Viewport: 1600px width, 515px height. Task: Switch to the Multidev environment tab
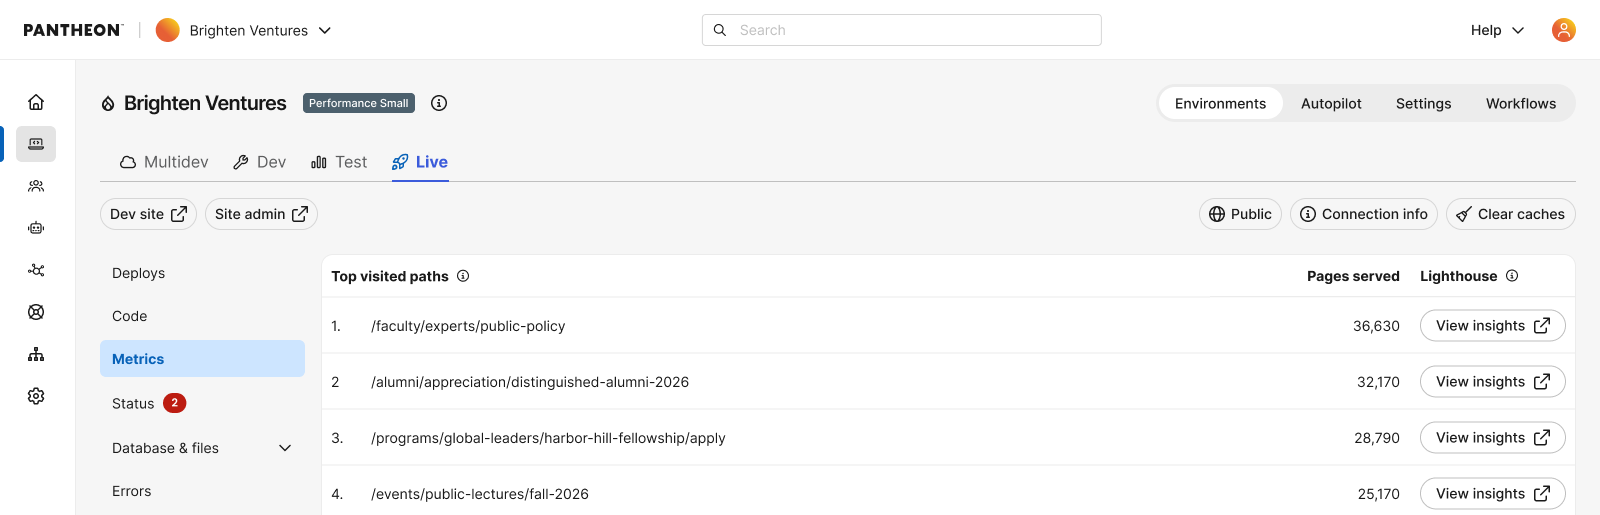tap(164, 162)
